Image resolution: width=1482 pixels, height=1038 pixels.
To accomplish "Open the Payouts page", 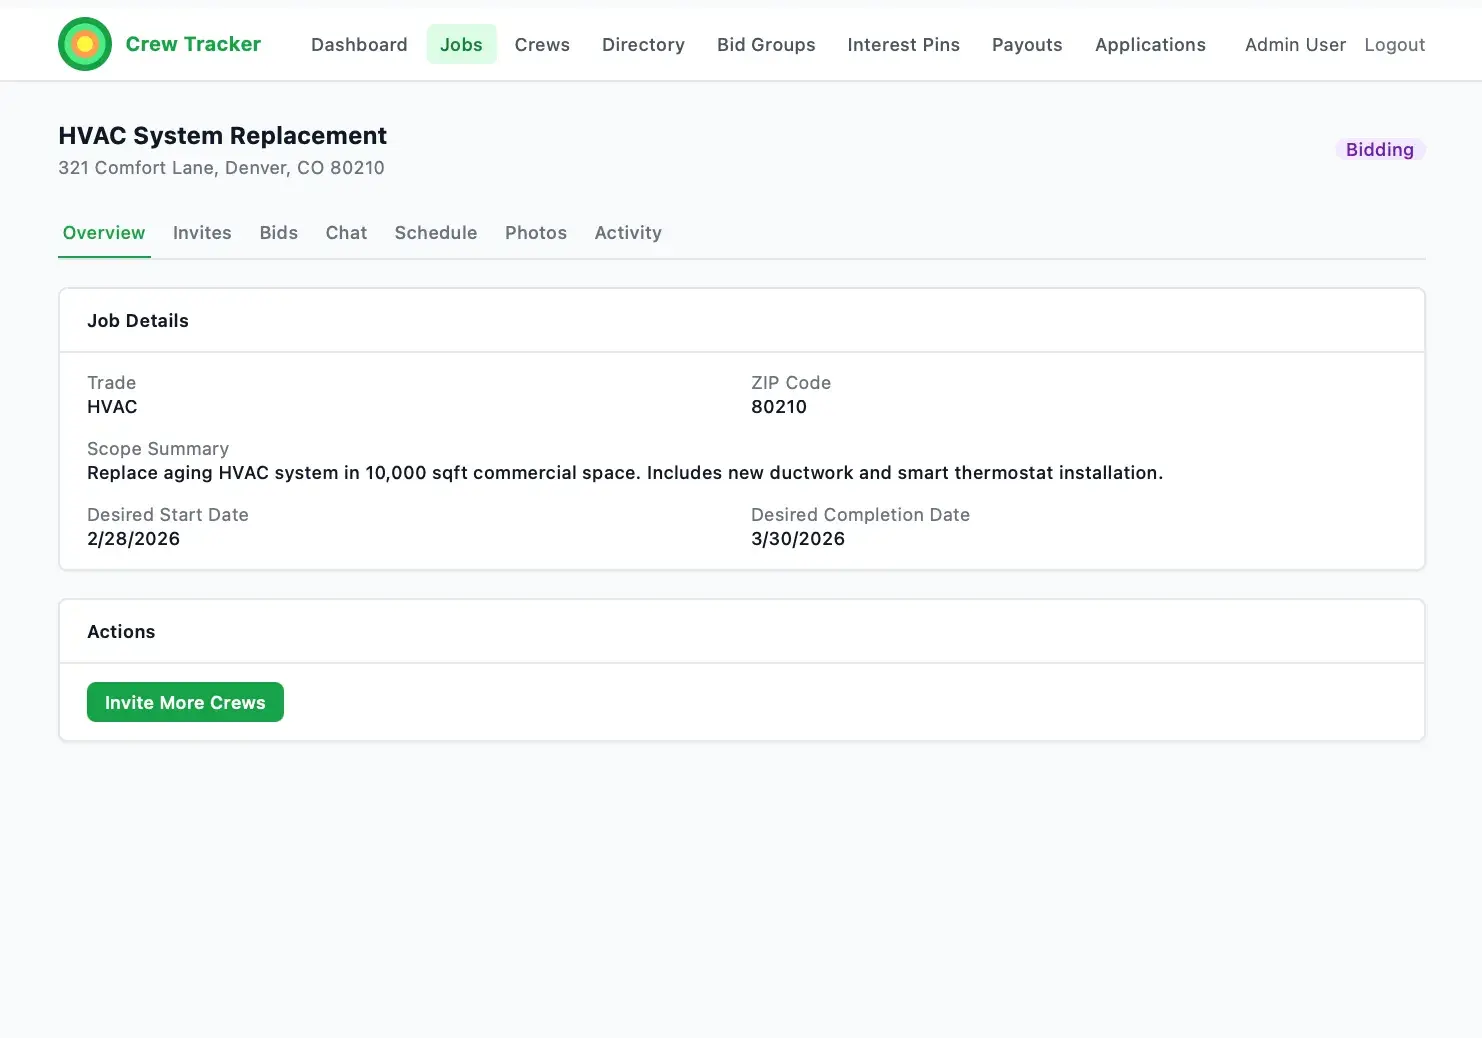I will click(1027, 45).
